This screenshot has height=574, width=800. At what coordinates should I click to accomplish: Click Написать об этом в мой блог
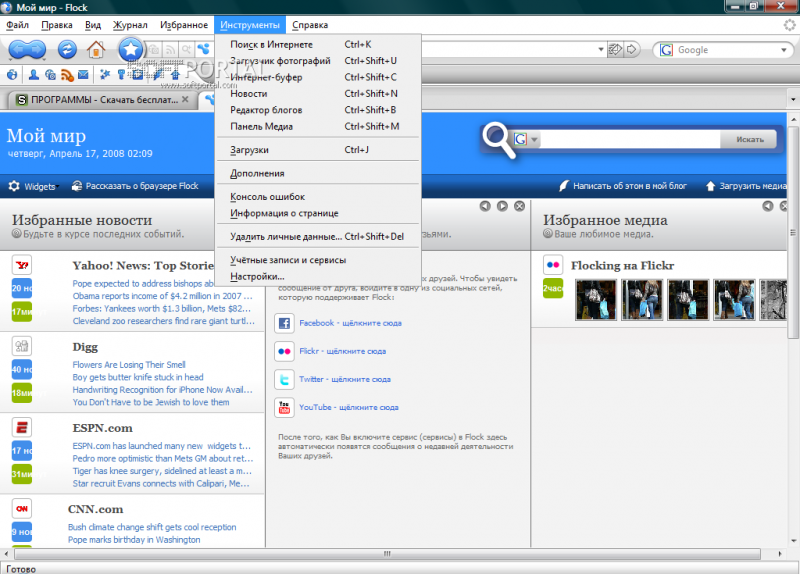coord(622,186)
